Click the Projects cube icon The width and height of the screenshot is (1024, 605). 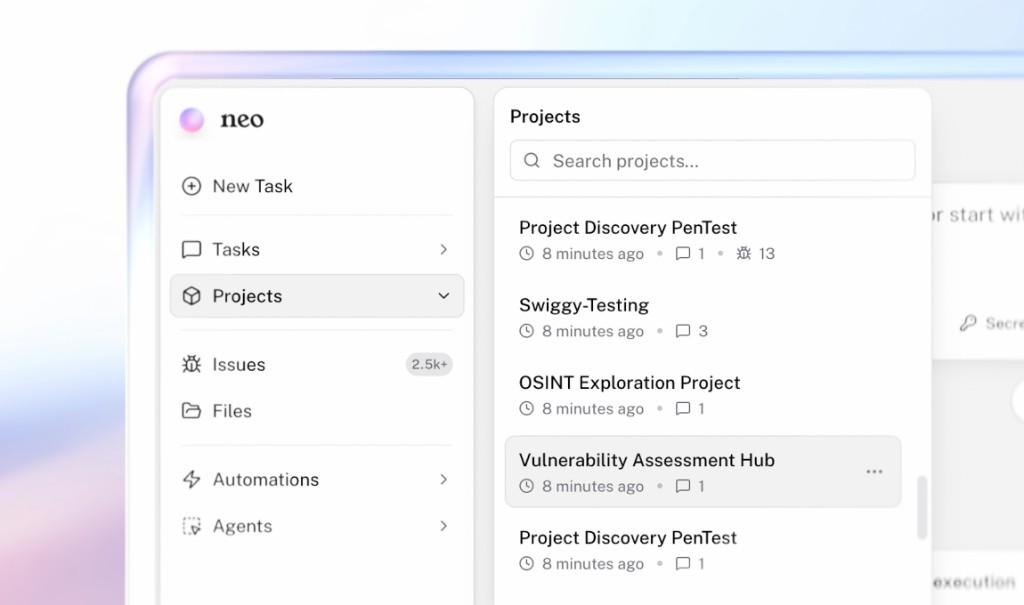tap(191, 296)
